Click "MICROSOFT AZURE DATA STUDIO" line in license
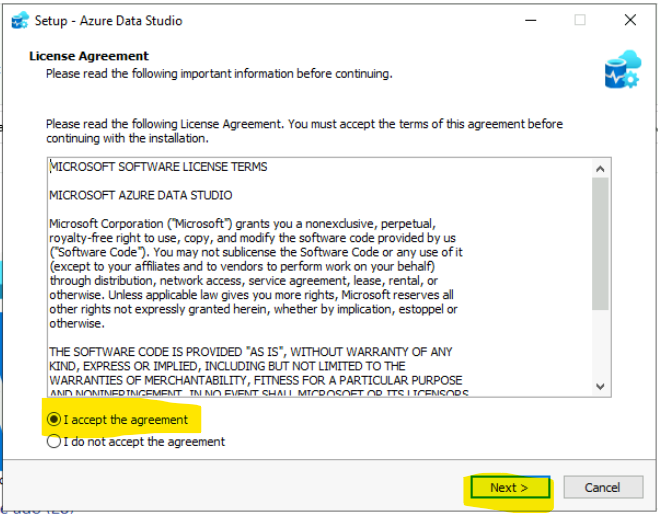The image size is (658, 514). coord(141,196)
